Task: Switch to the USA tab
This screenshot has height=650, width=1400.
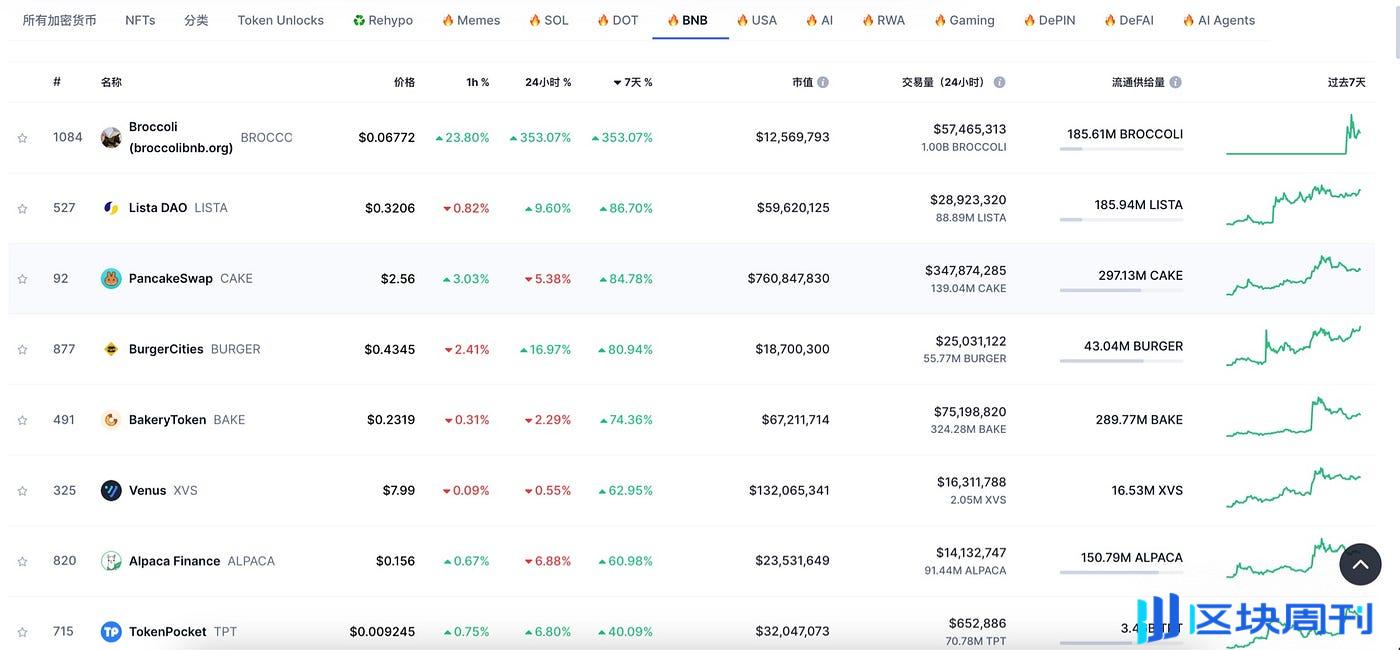Action: click(757, 20)
